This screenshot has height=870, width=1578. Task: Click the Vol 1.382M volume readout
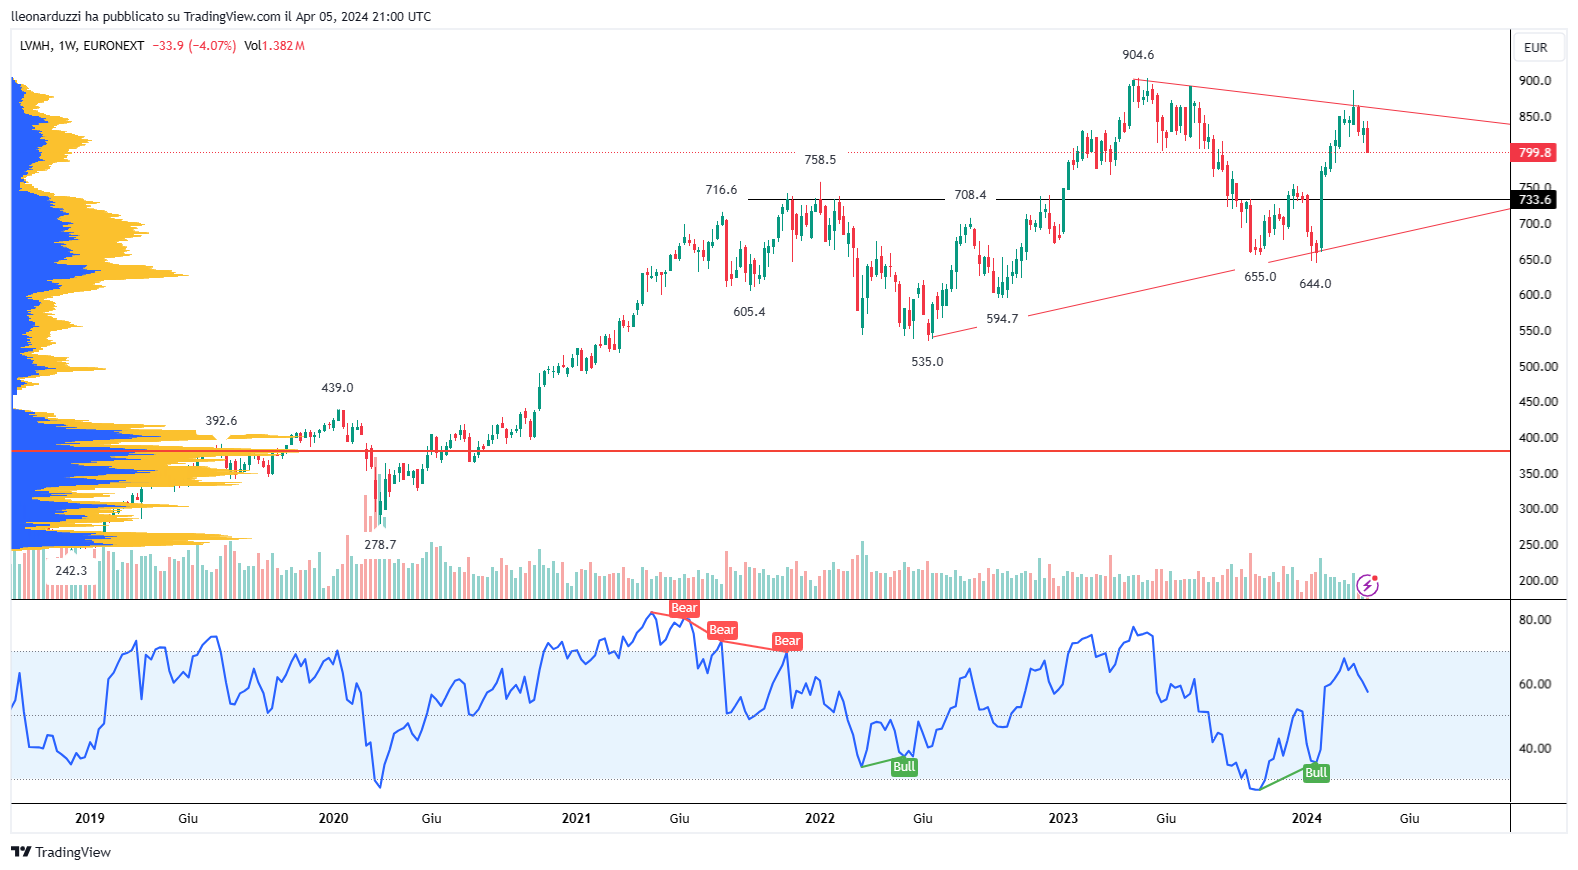[x=274, y=46]
